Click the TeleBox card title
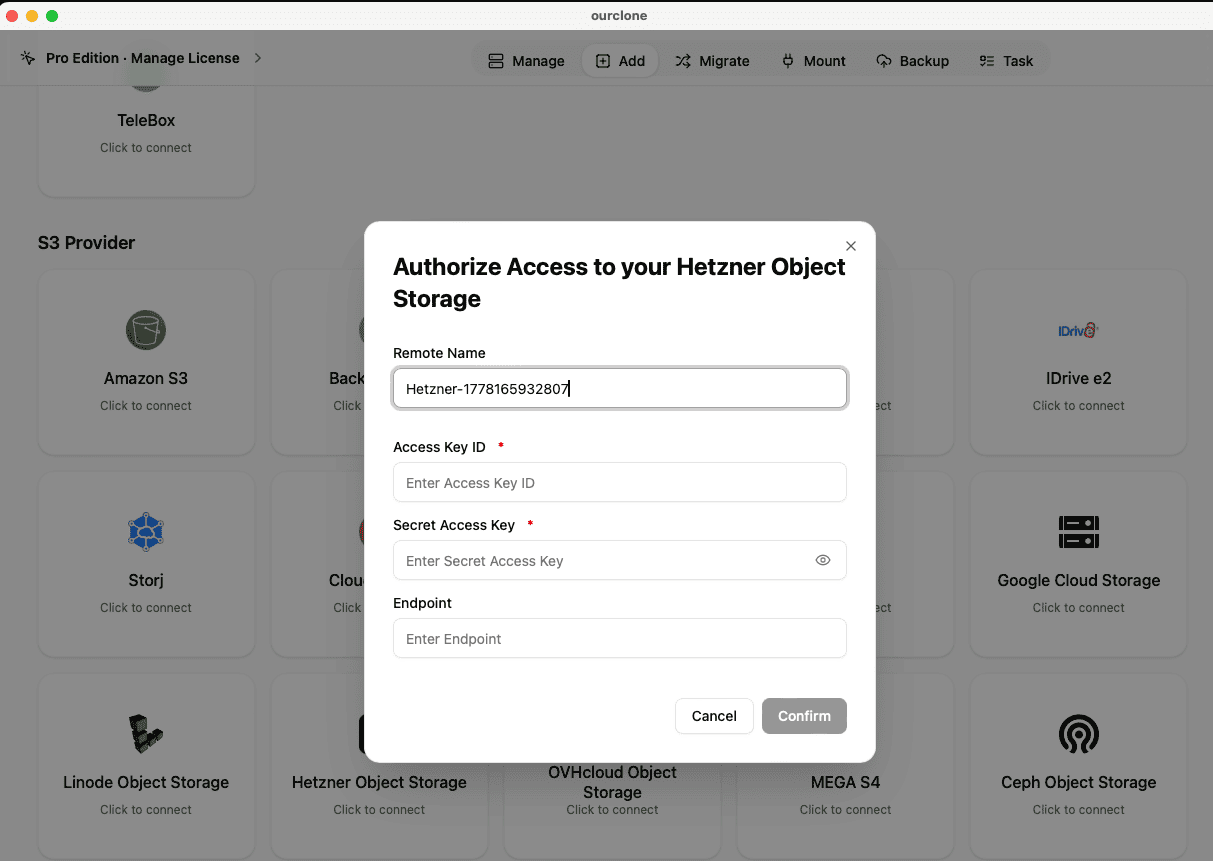The height and width of the screenshot is (861, 1213). (146, 120)
